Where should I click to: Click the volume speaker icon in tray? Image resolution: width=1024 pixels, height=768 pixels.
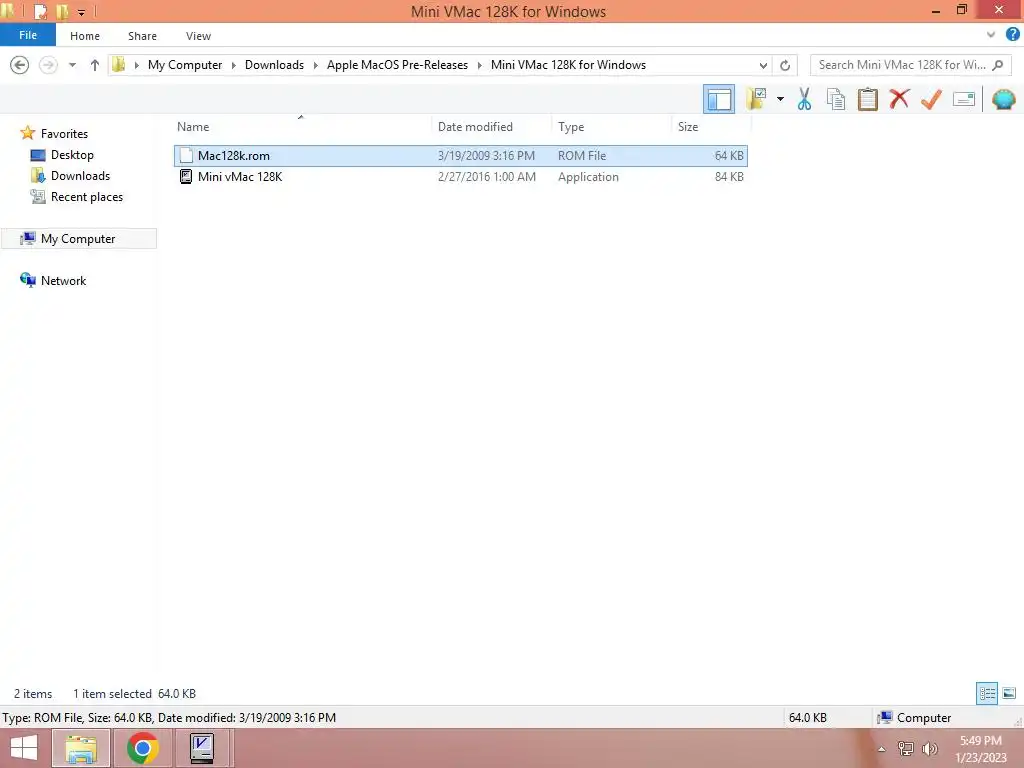click(x=929, y=749)
